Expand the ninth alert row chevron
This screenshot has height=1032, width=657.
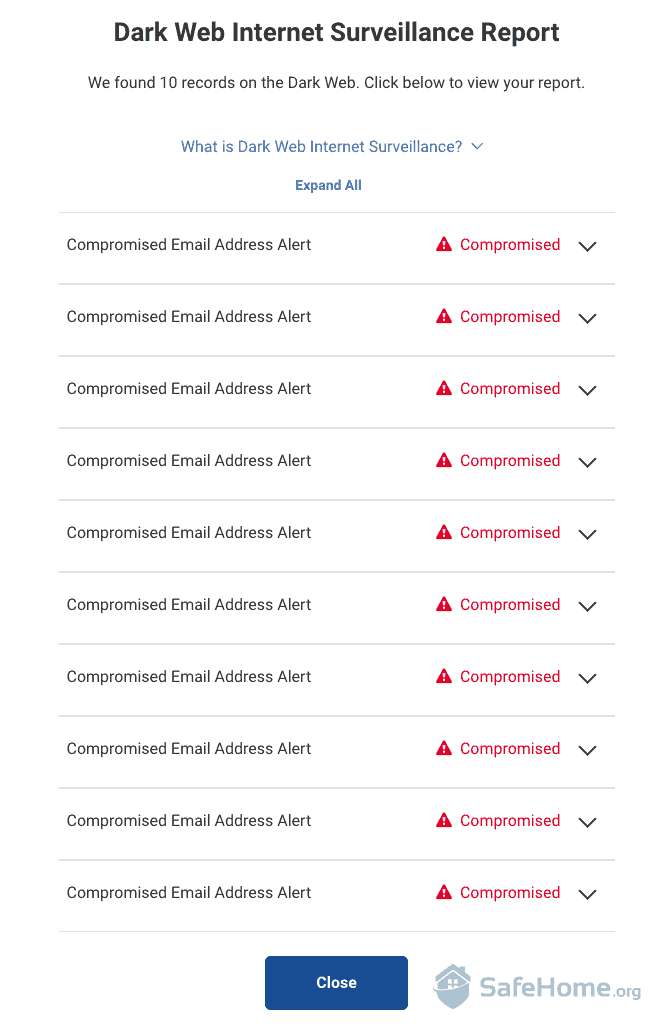(587, 822)
